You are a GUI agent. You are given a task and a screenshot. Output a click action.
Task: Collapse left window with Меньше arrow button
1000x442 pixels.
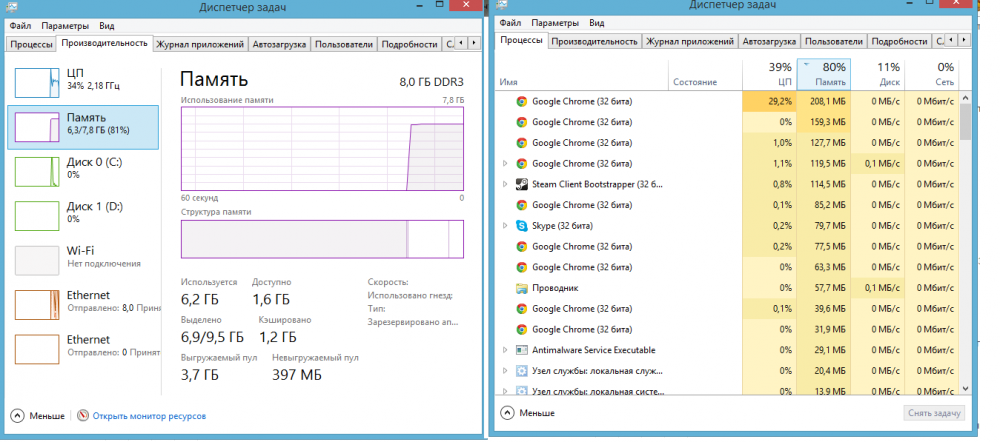coord(17,415)
